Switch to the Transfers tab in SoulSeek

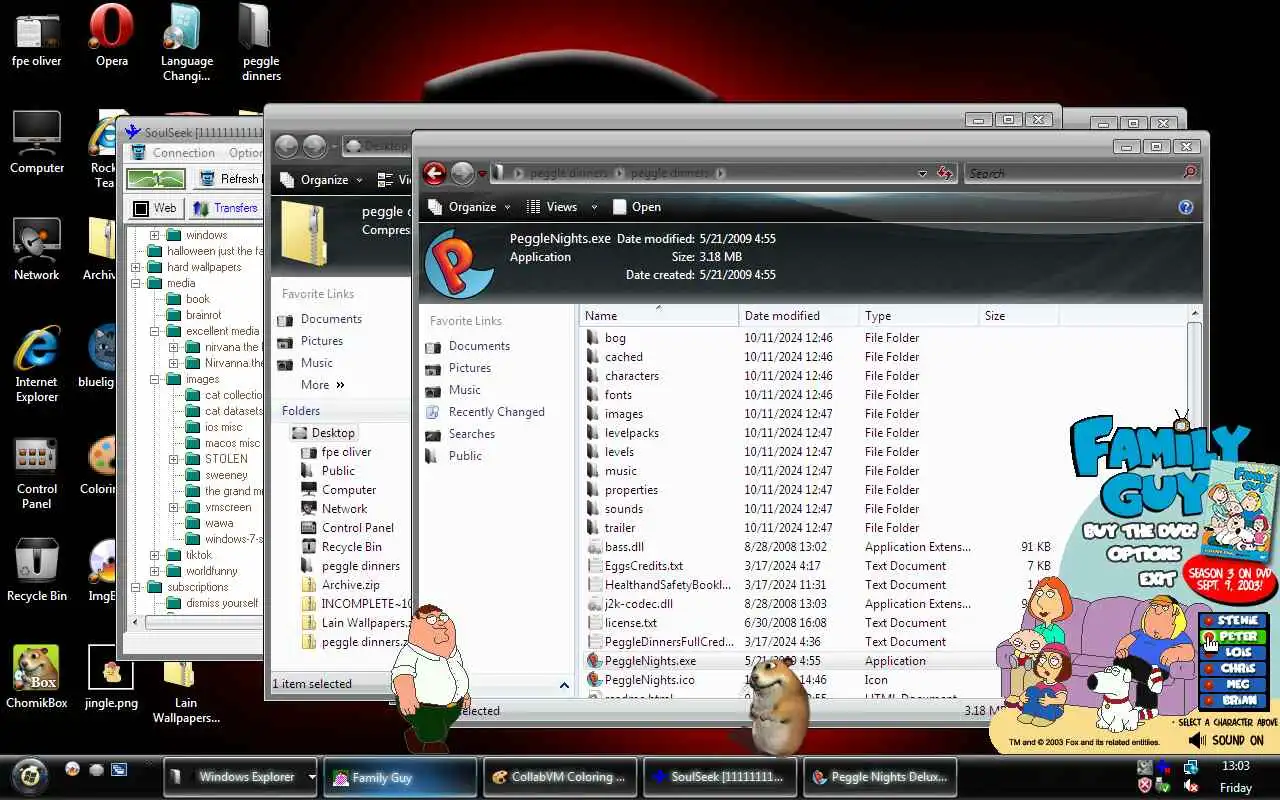[x=226, y=208]
